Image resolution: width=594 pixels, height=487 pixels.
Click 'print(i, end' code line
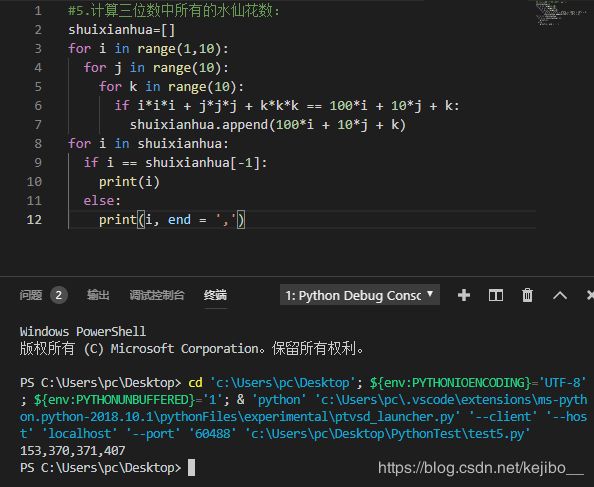coord(172,220)
